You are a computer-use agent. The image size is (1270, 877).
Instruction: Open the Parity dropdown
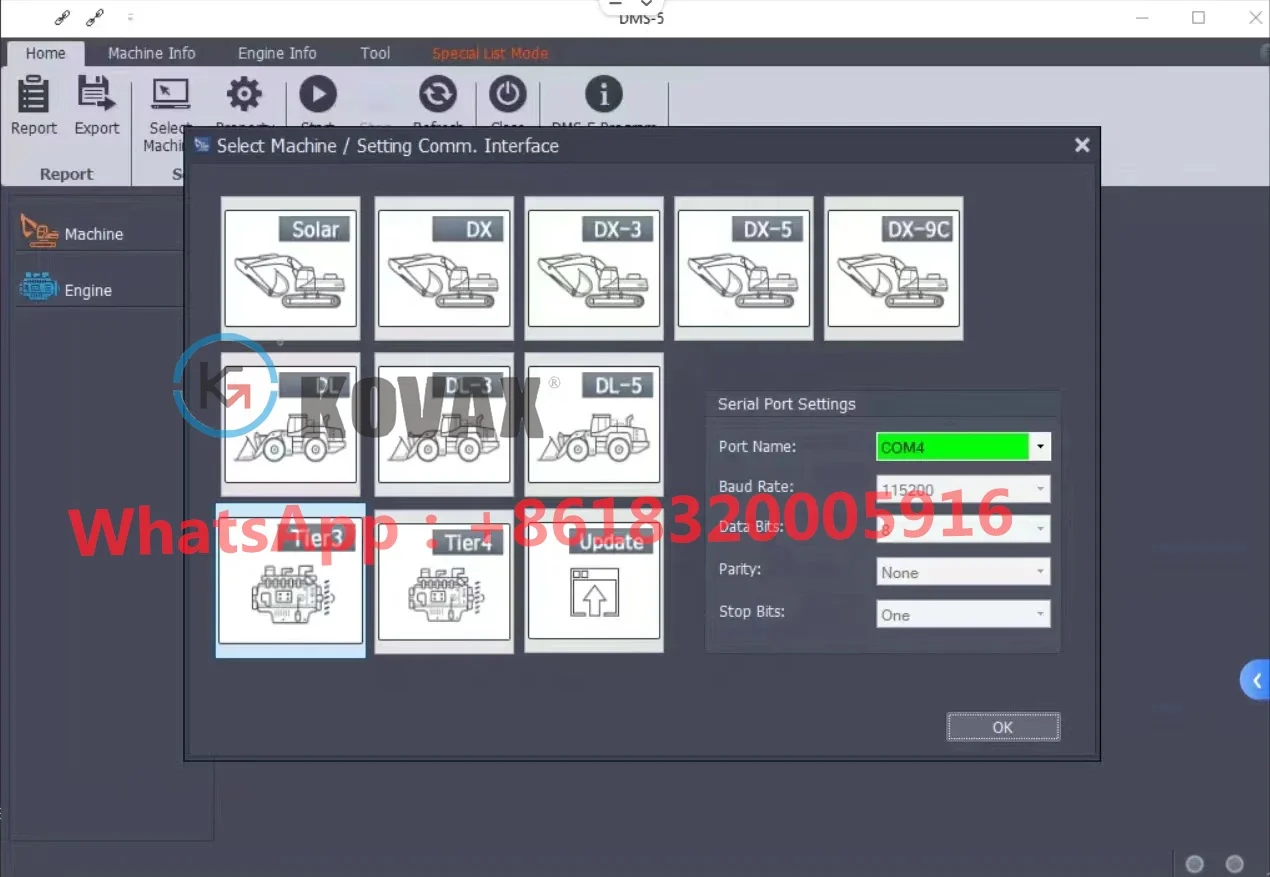(x=1039, y=571)
